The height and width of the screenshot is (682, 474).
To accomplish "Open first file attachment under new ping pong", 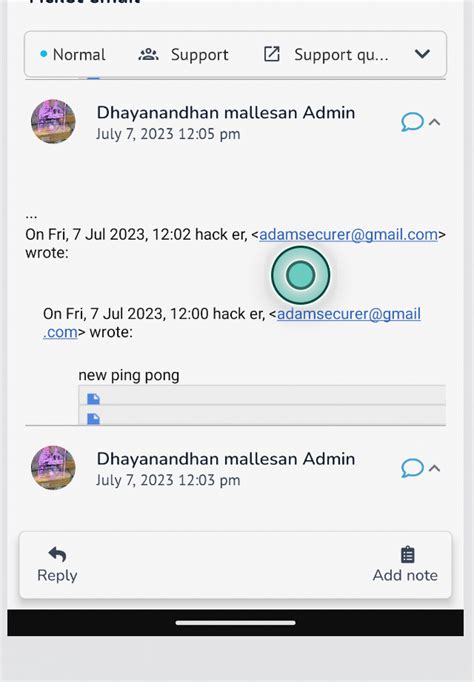I will (93, 398).
